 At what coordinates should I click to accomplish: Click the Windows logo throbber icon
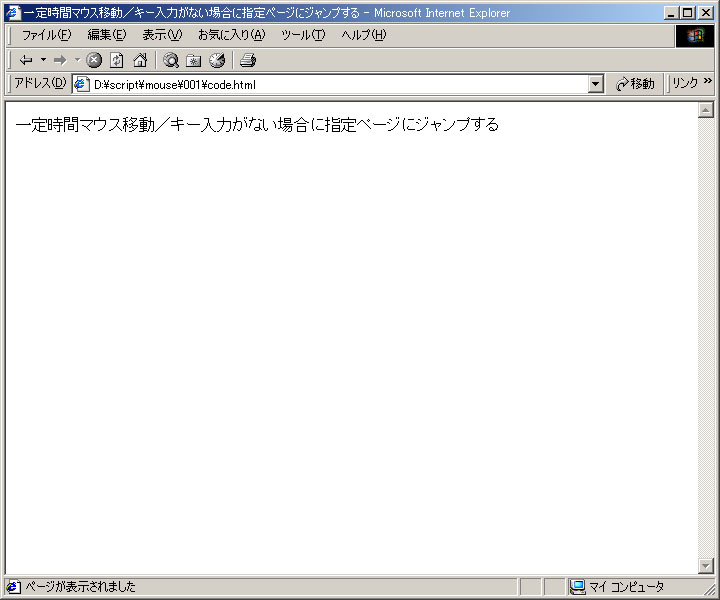pos(695,36)
